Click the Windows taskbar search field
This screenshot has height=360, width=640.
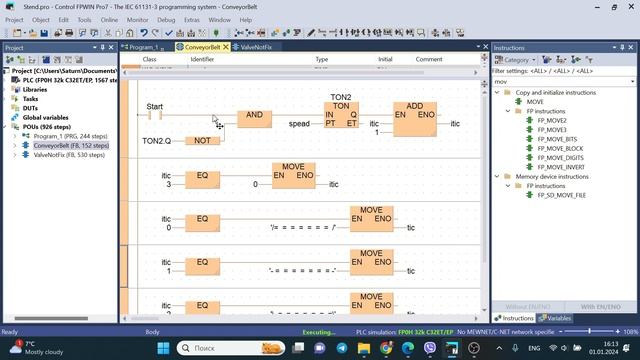tap(231, 348)
